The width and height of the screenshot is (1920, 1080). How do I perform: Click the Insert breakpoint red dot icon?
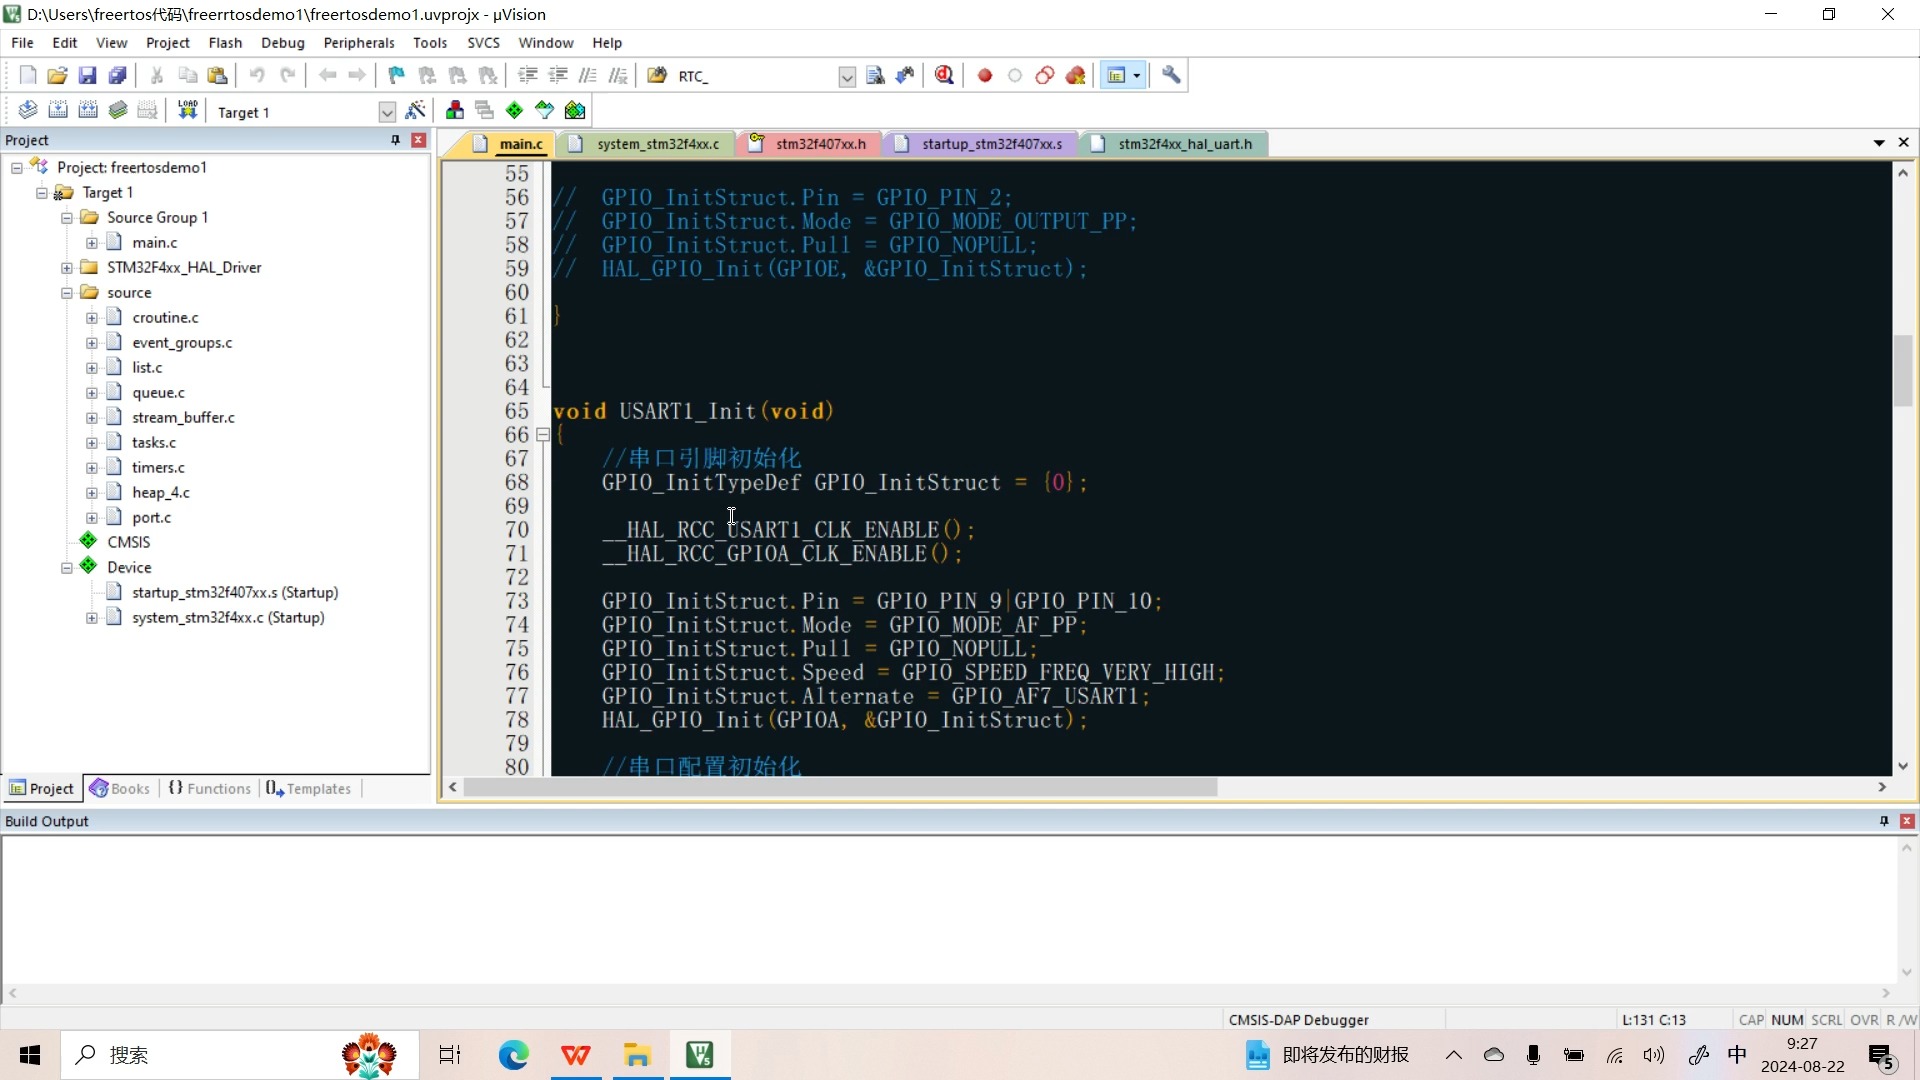pos(984,75)
